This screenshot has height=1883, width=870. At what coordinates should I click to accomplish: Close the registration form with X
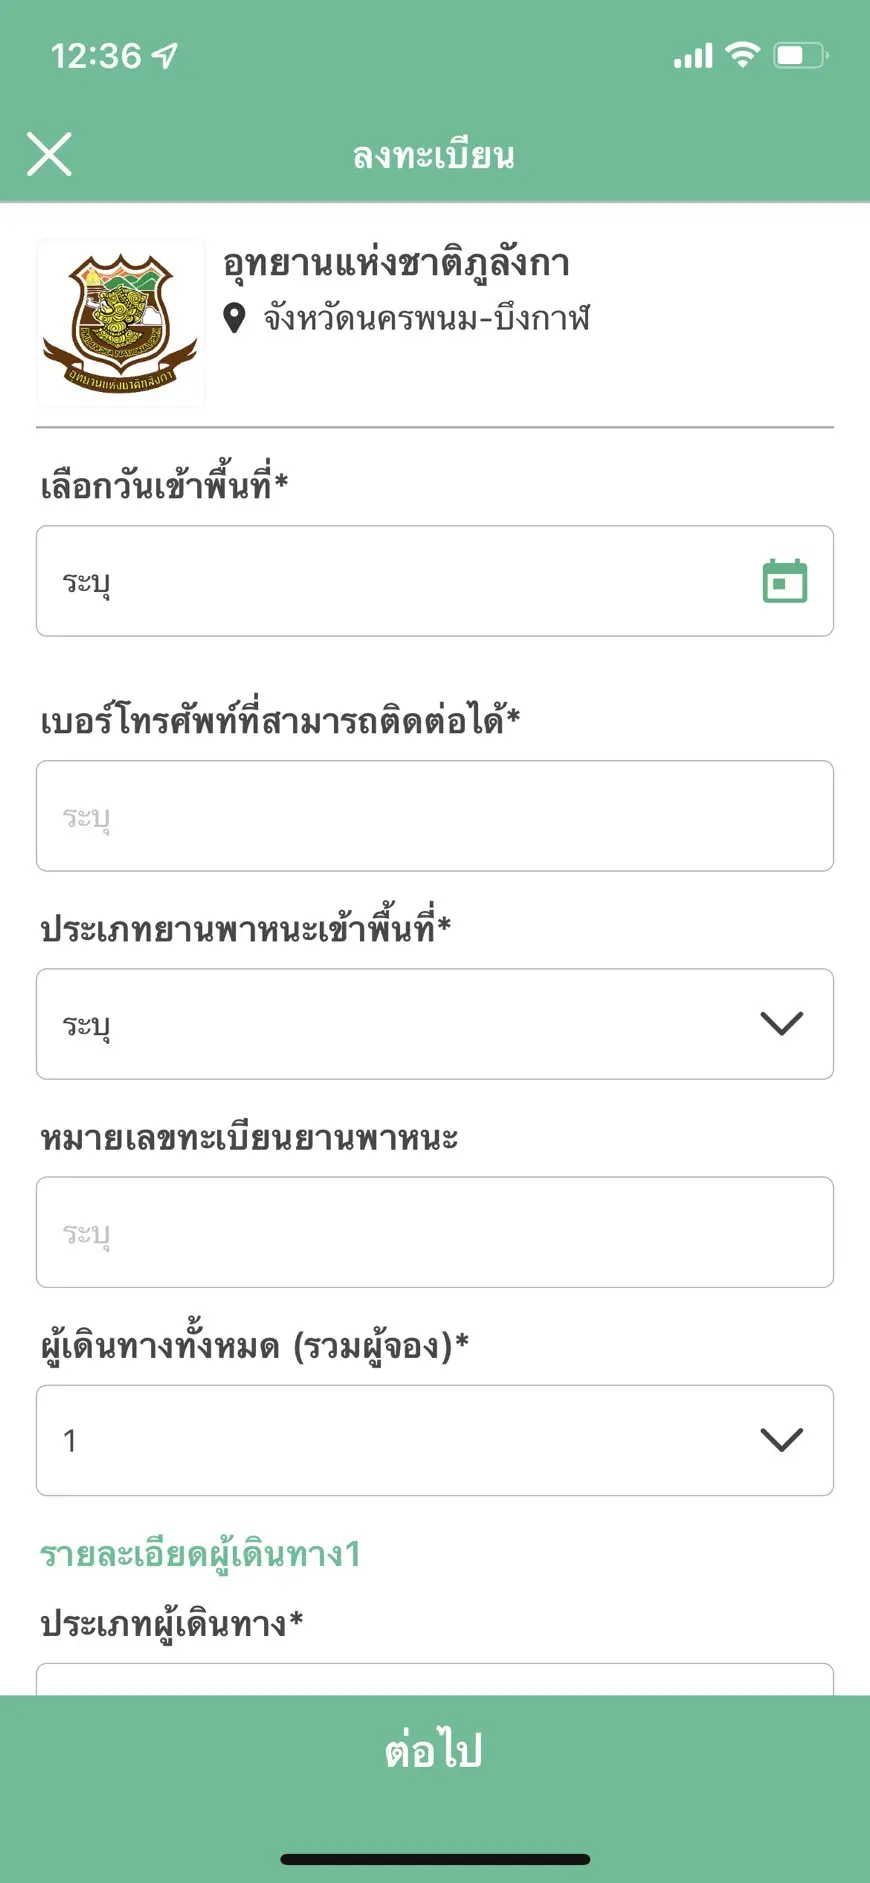pos(49,155)
